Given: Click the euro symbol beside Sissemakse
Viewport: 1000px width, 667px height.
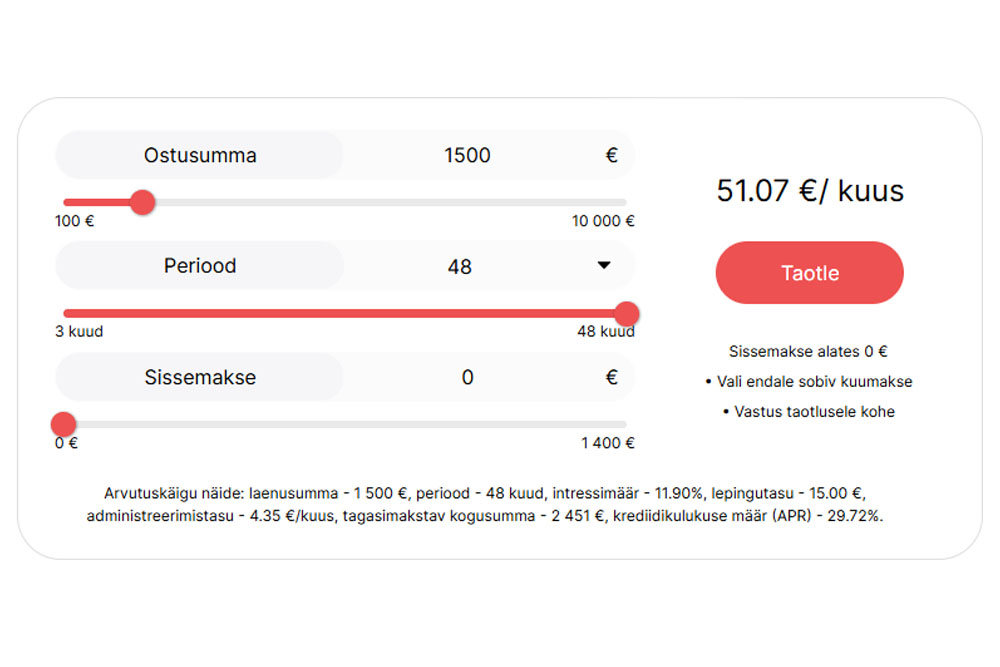Looking at the screenshot, I should 611,378.
